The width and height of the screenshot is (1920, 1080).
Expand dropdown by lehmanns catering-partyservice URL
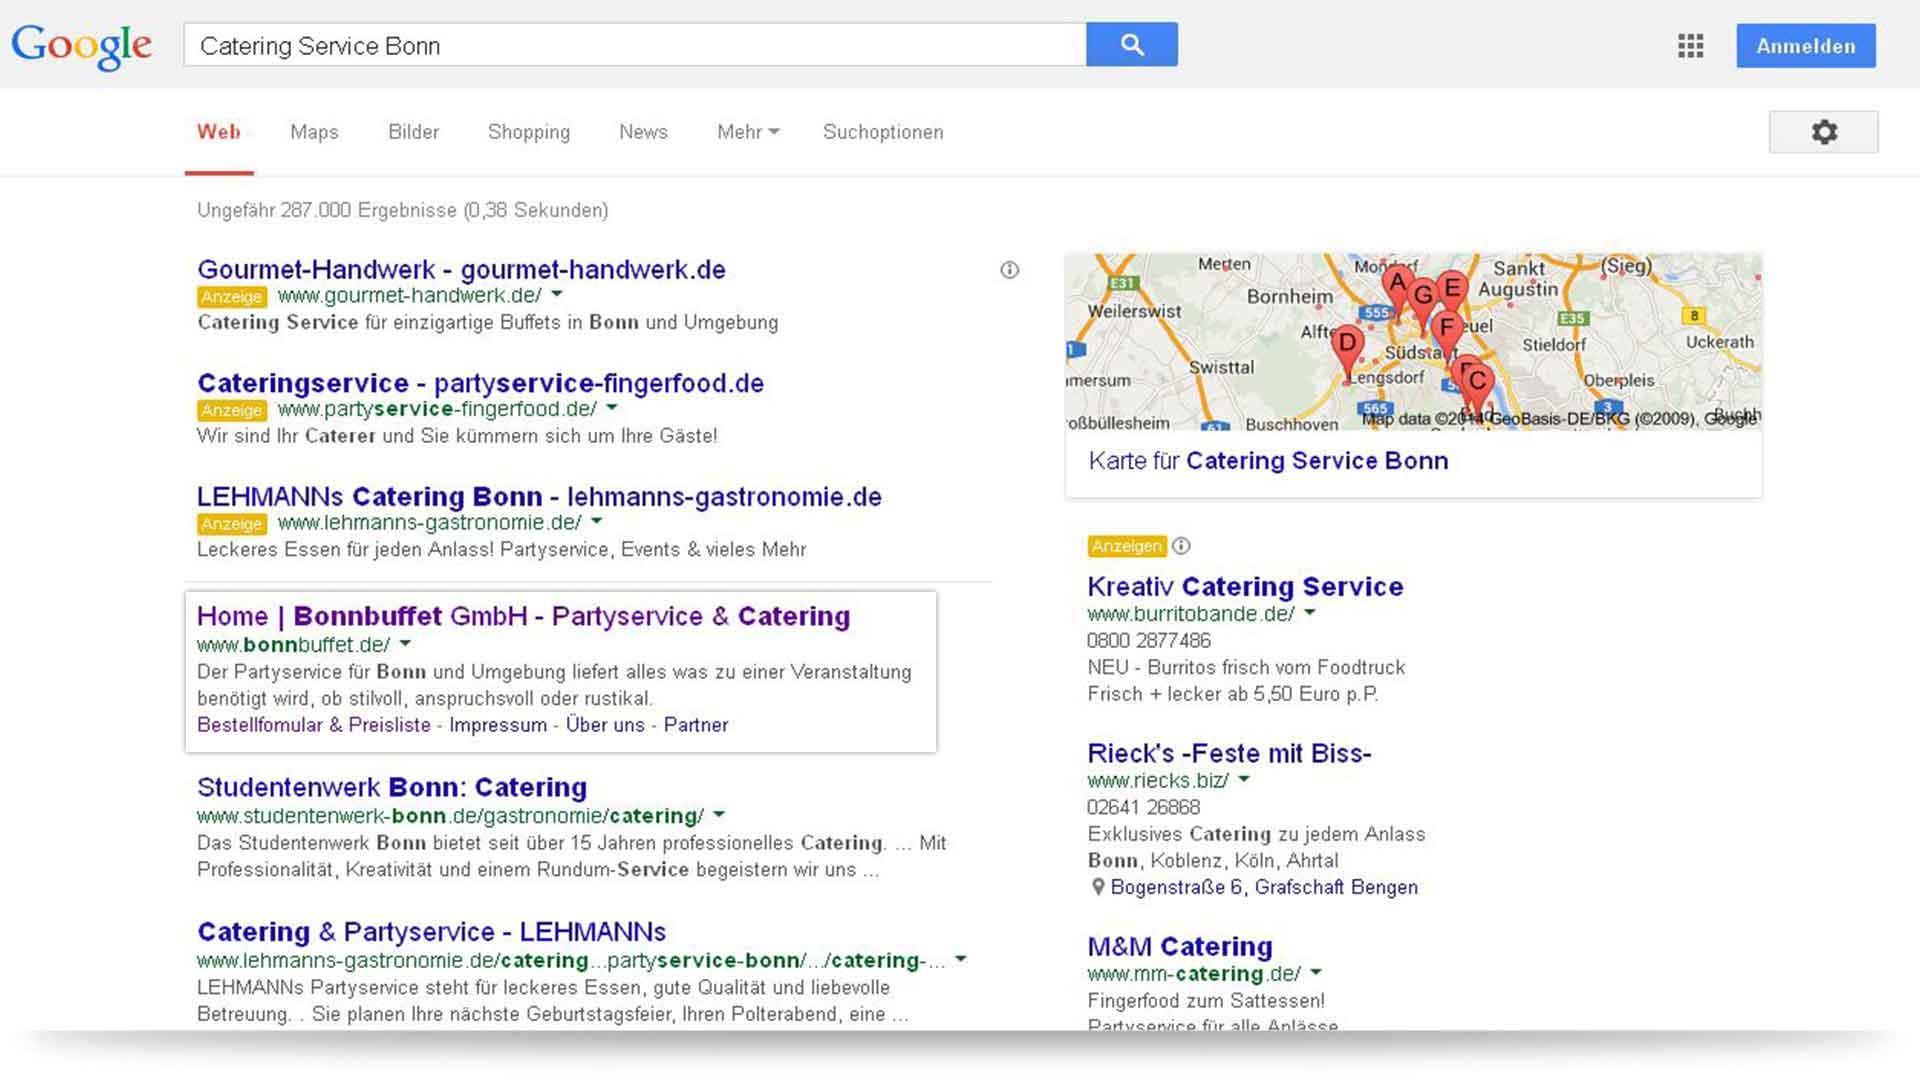click(960, 960)
